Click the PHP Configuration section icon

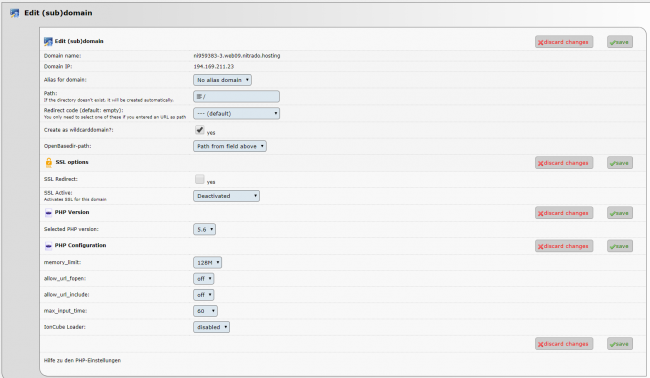pyautogui.click(x=49, y=246)
